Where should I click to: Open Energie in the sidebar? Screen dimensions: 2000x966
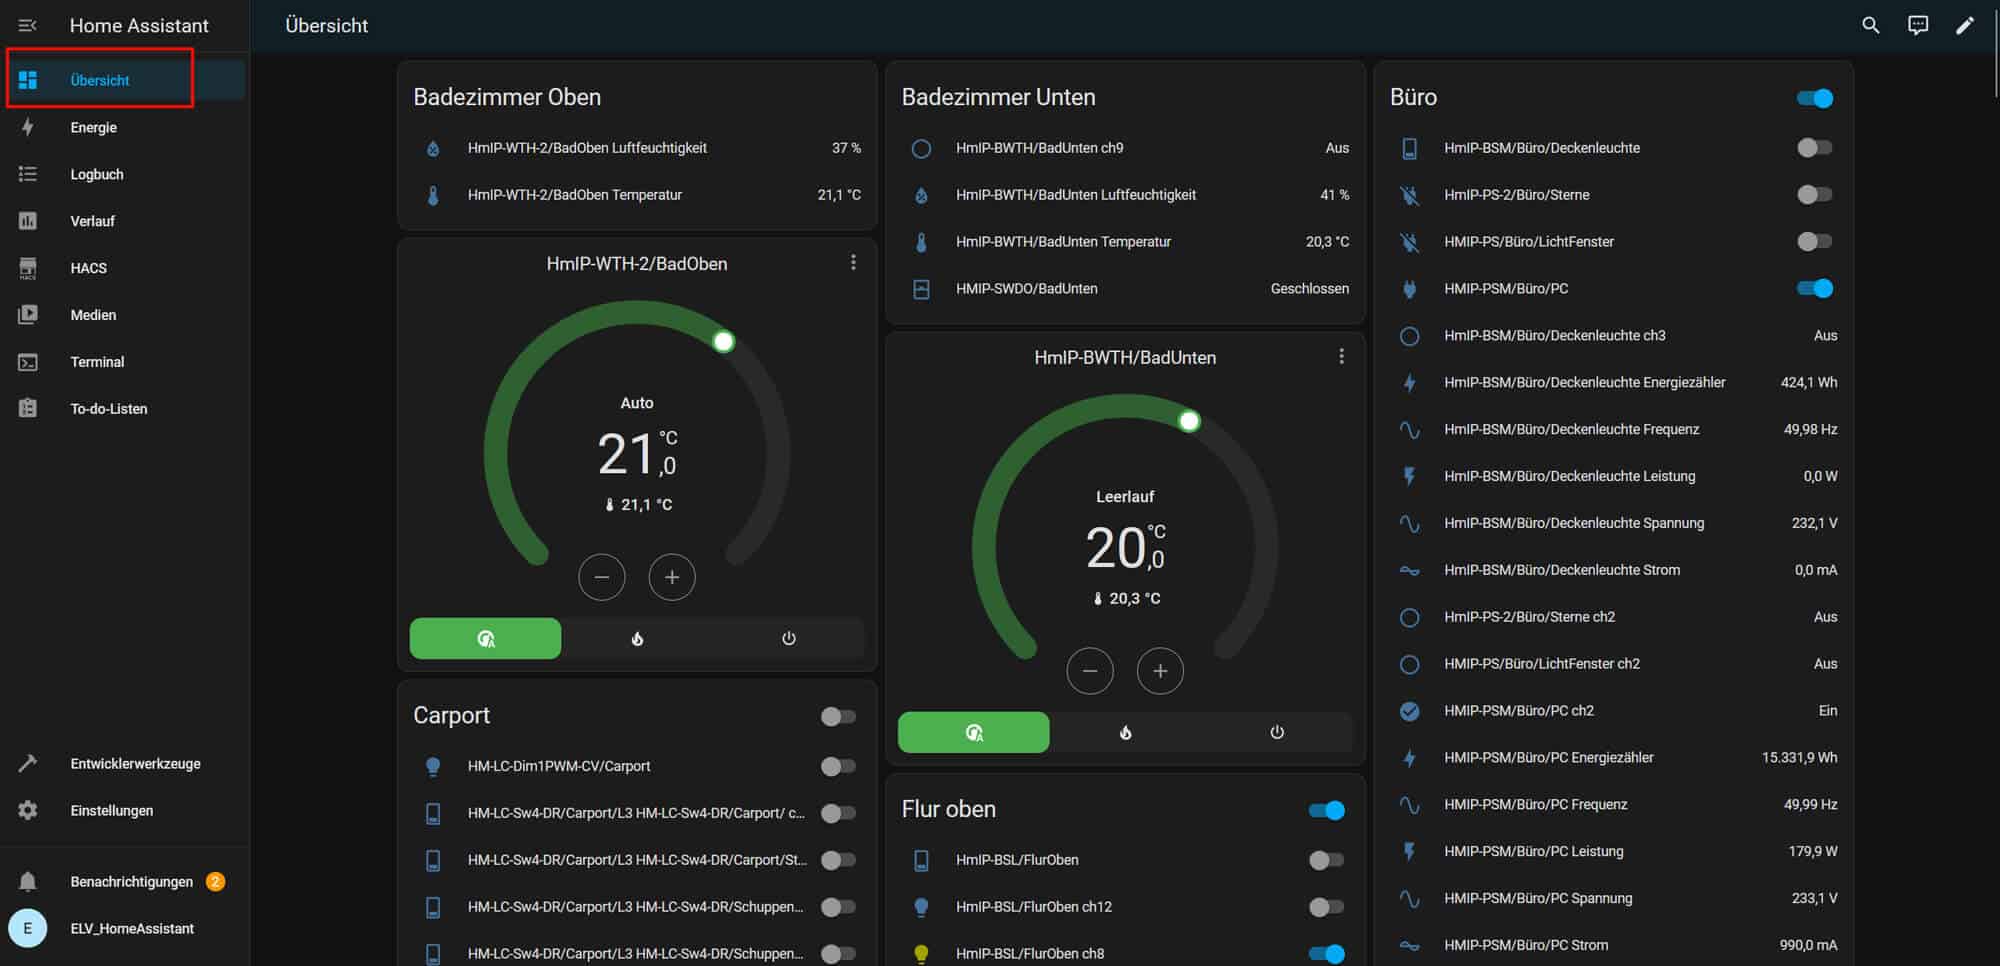point(94,127)
